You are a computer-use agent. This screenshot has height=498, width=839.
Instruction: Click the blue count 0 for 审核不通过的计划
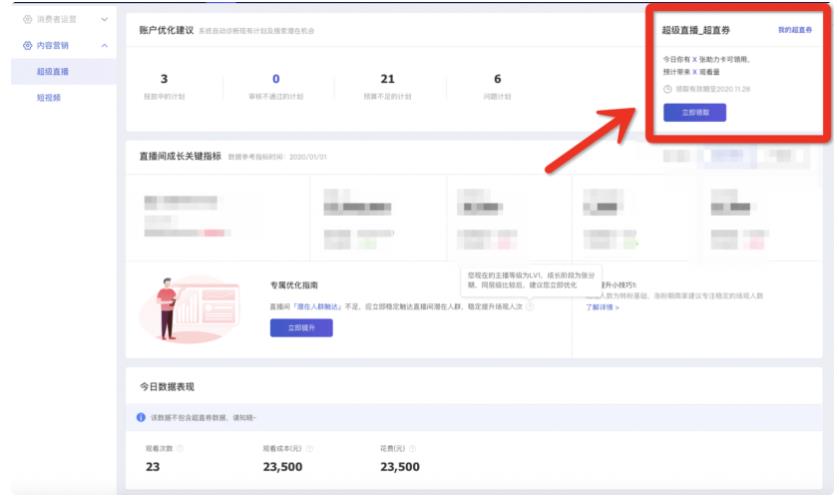(x=276, y=79)
